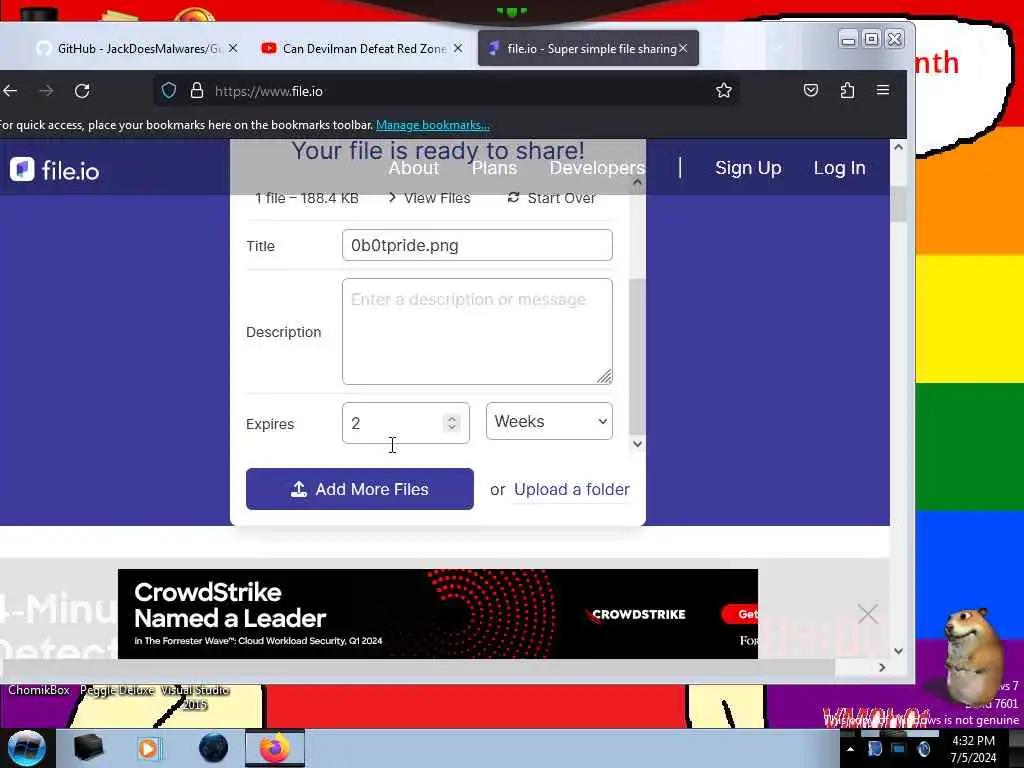Click the Expires number field
Image resolution: width=1024 pixels, height=768 pixels.
(x=405, y=423)
